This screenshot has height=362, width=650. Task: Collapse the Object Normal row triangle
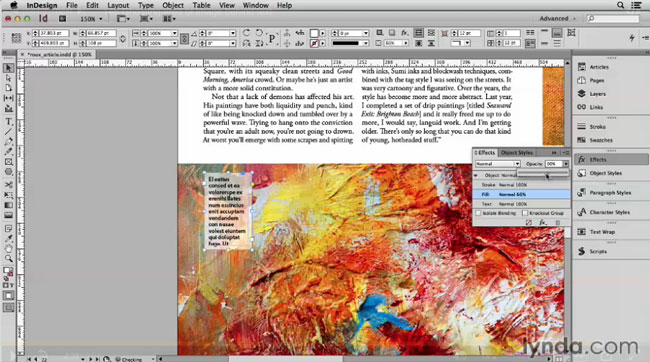coord(476,175)
